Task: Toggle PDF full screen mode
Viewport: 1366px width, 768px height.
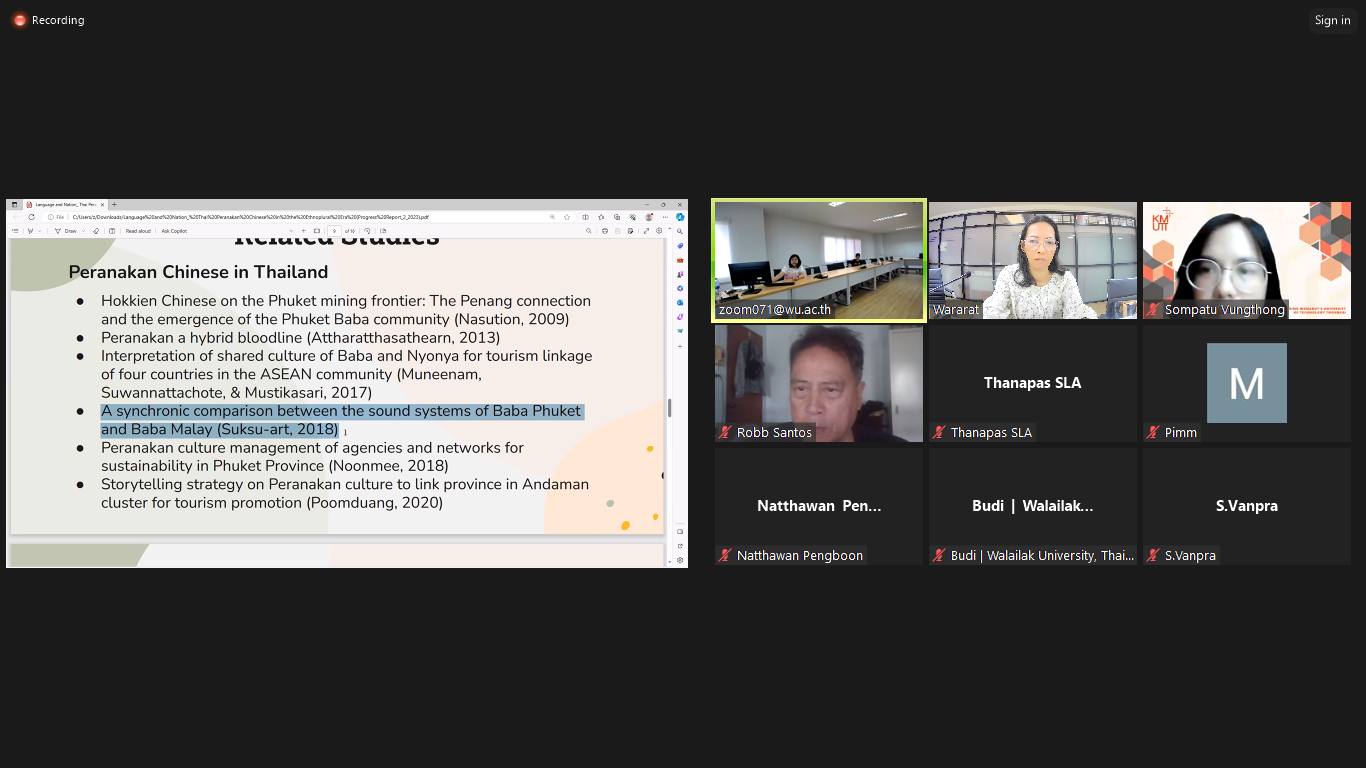Action: tap(646, 231)
